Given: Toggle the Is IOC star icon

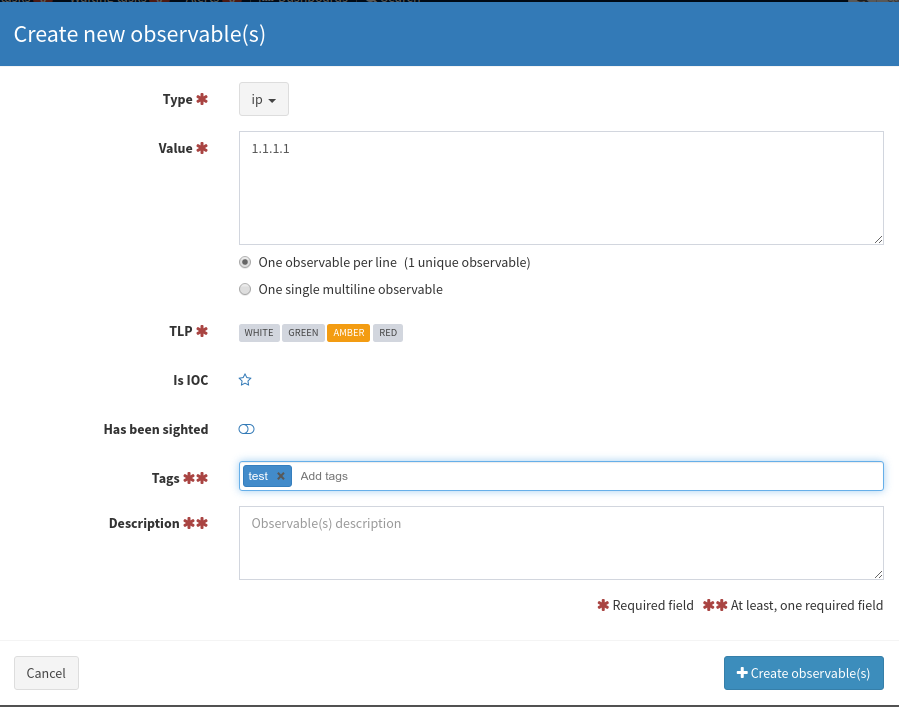Looking at the screenshot, I should (x=245, y=380).
